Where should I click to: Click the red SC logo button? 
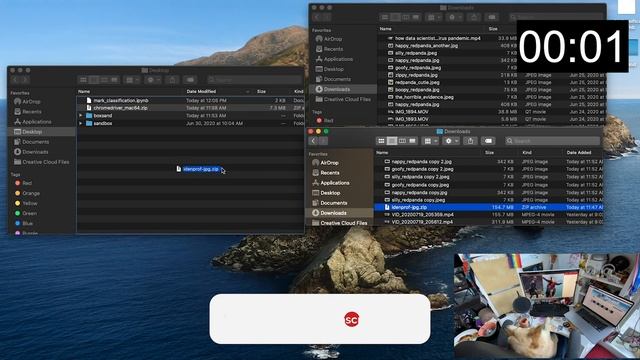(351, 319)
